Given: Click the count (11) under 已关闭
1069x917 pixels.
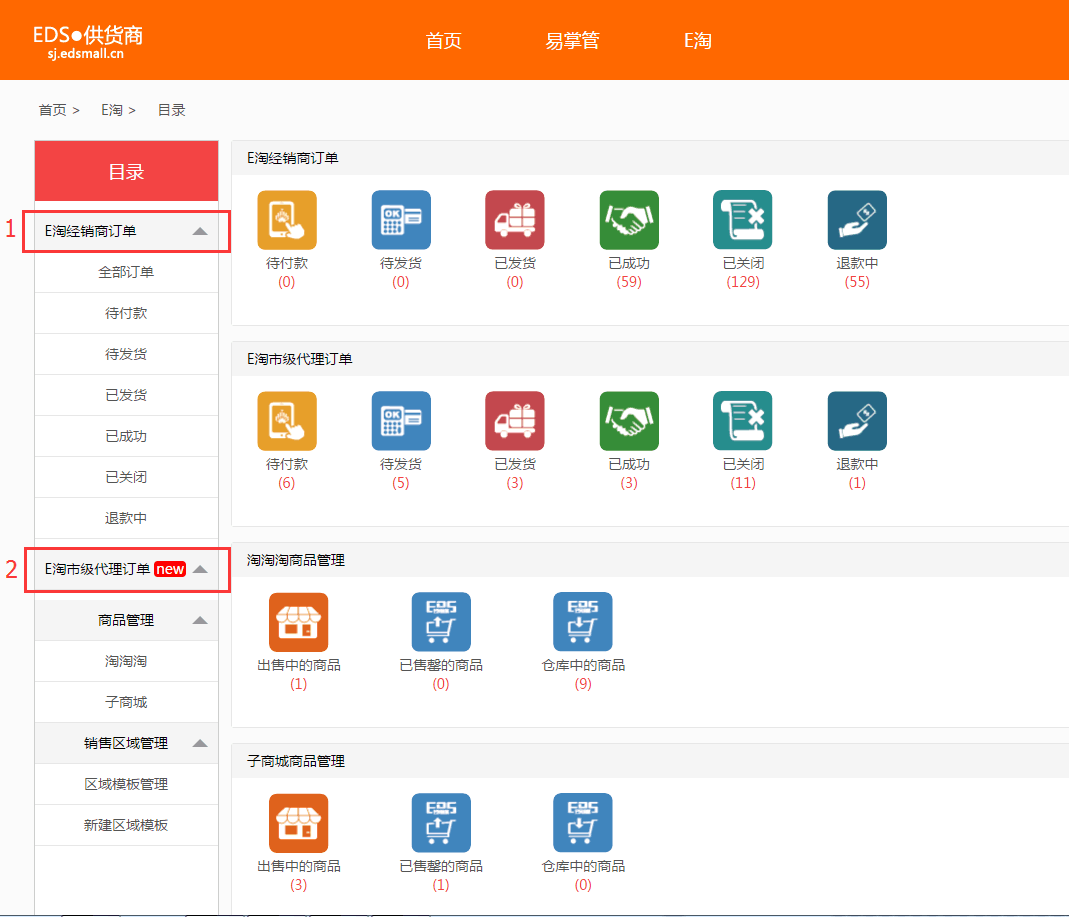Looking at the screenshot, I should pos(743,483).
